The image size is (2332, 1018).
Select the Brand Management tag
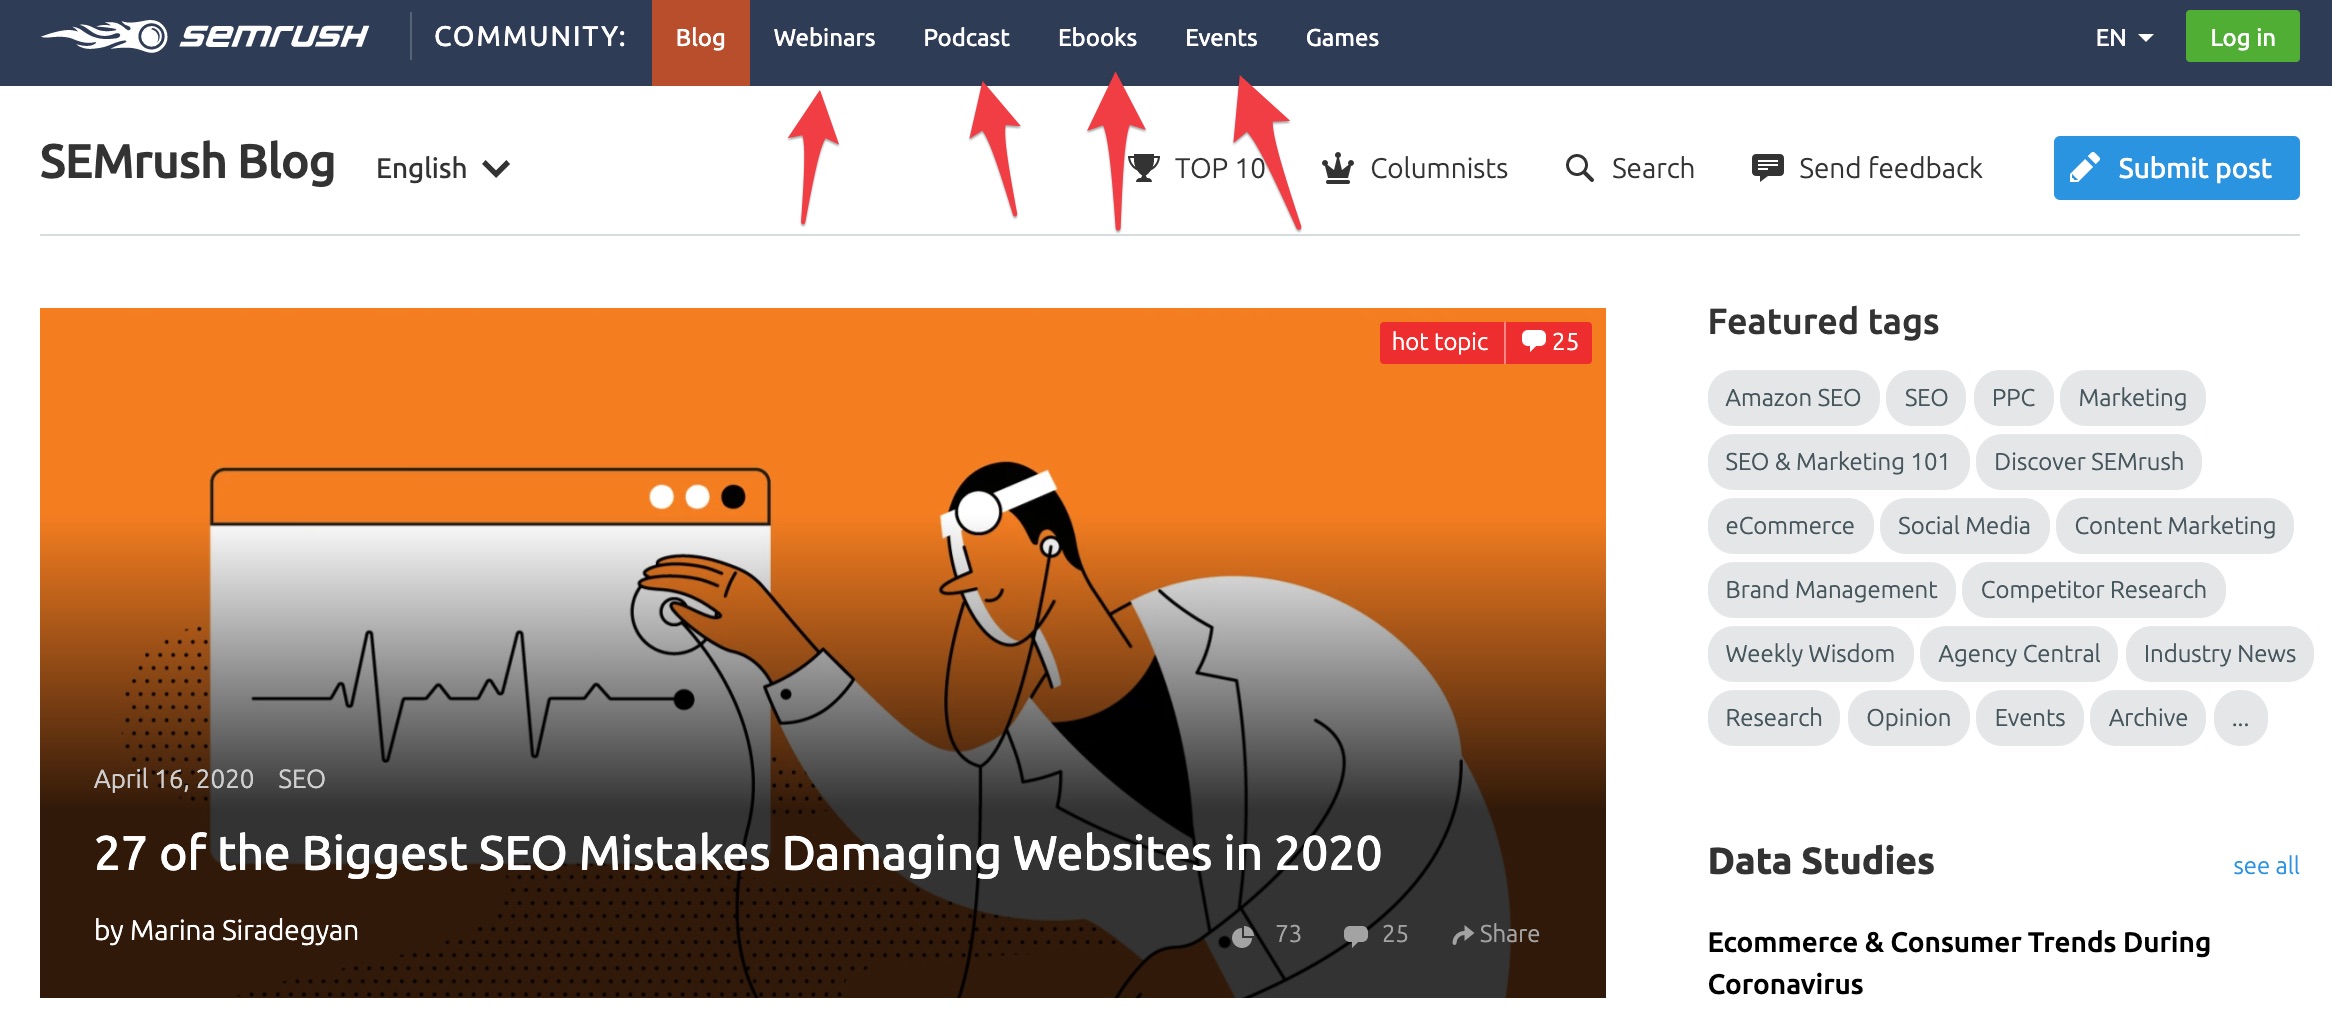1830,590
